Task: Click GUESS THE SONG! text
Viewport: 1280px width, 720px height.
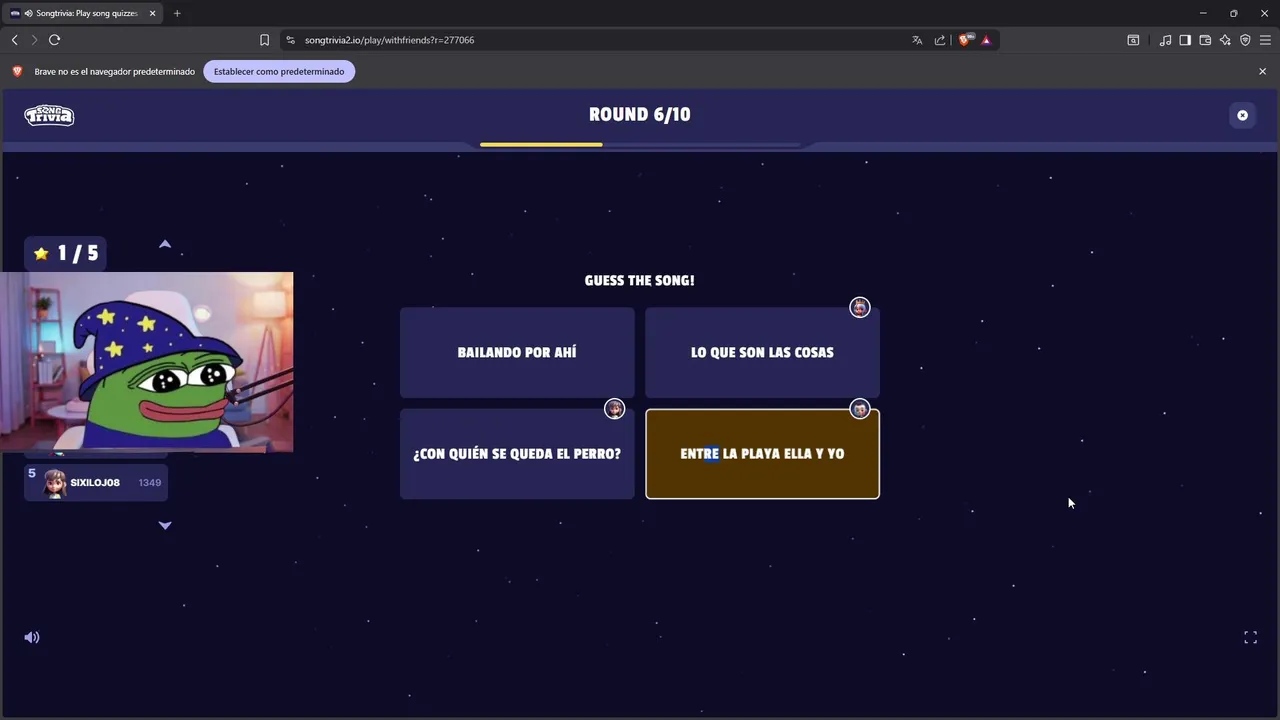Action: pyautogui.click(x=640, y=281)
